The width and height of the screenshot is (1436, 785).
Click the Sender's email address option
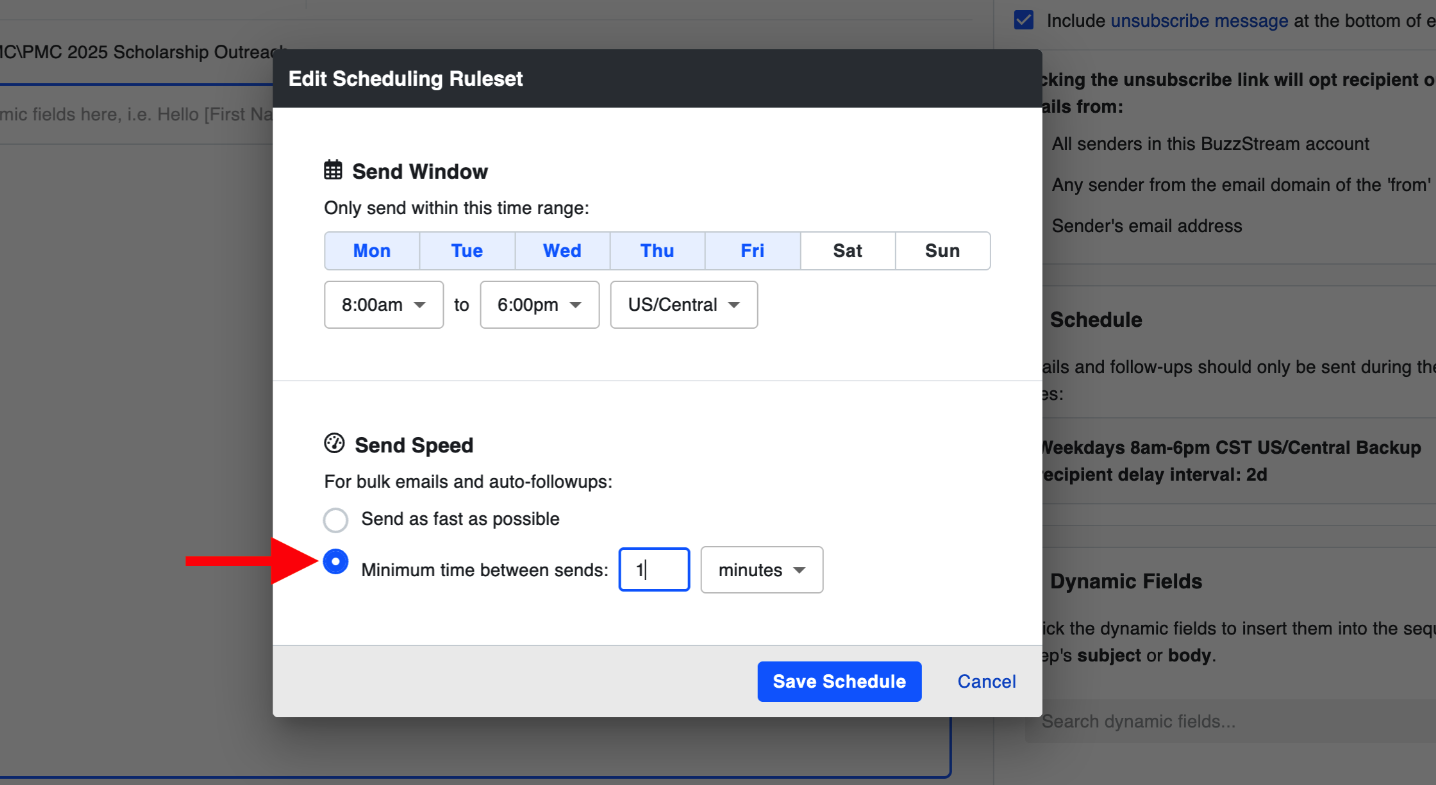point(1147,226)
